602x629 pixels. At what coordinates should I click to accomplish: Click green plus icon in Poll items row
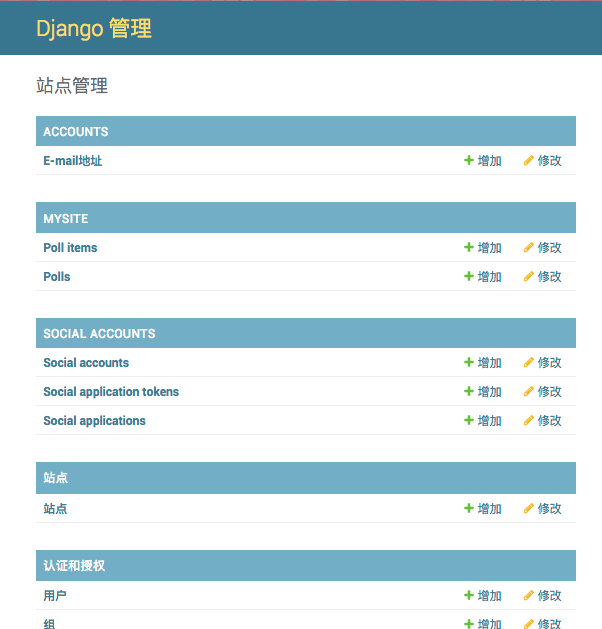pos(468,247)
